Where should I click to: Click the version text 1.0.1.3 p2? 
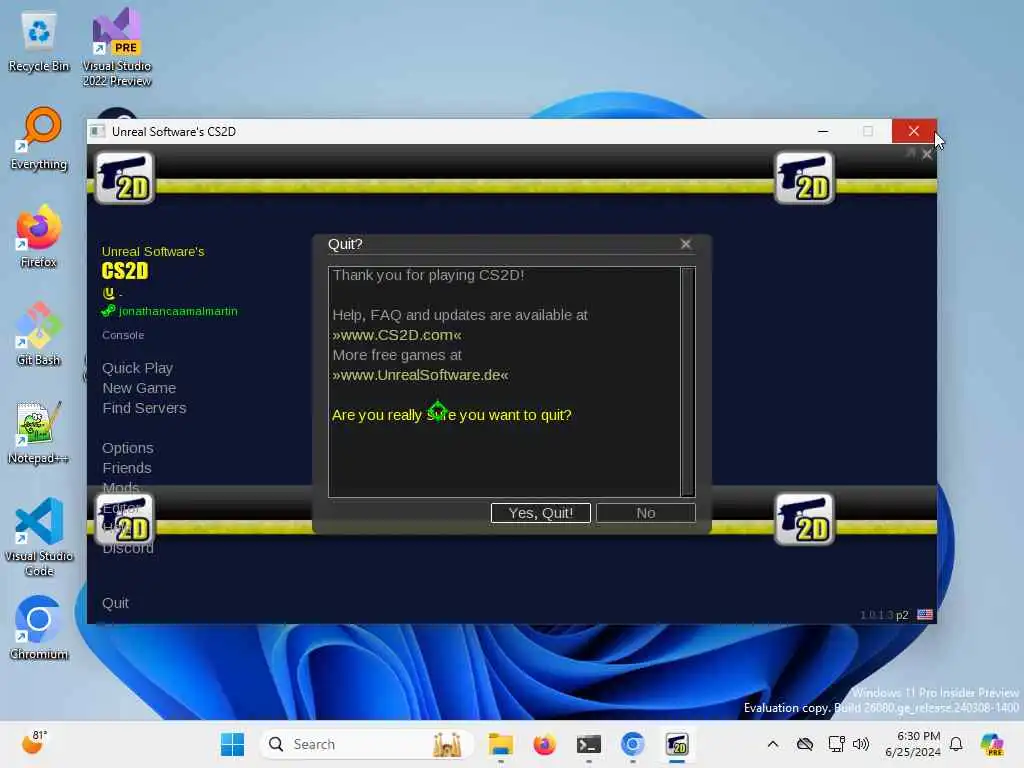coord(884,615)
